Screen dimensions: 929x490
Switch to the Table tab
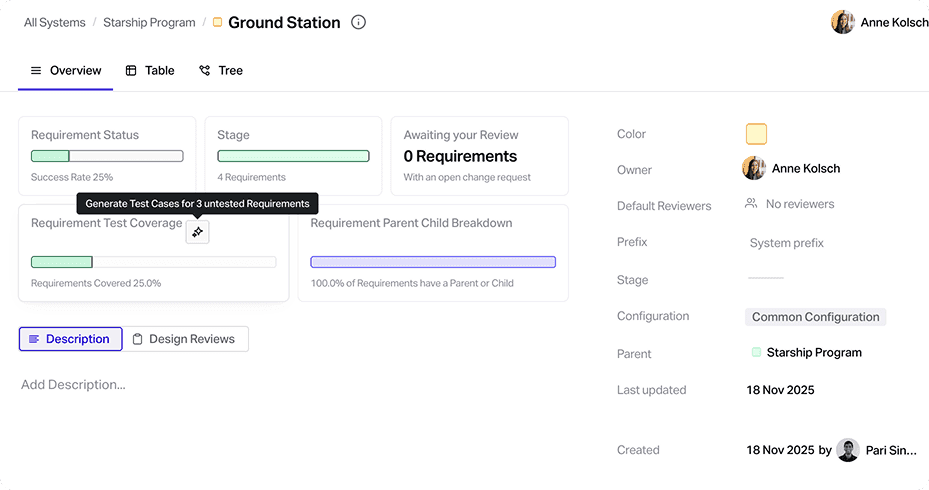(150, 71)
